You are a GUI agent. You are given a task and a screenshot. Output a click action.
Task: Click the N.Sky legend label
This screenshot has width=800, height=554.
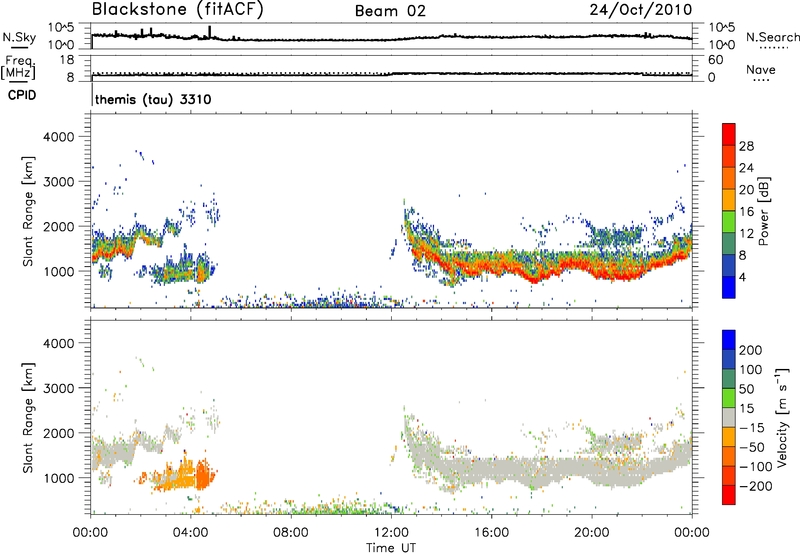[19, 37]
